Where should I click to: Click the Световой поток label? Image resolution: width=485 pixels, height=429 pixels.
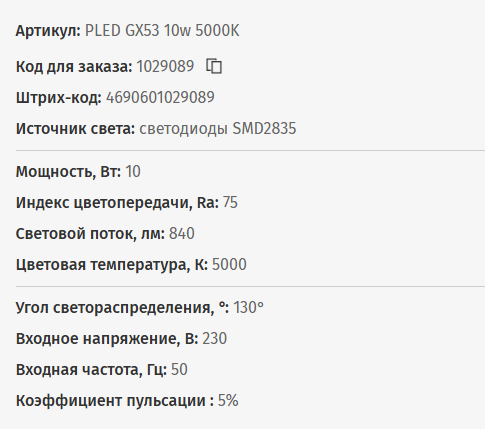pos(90,234)
